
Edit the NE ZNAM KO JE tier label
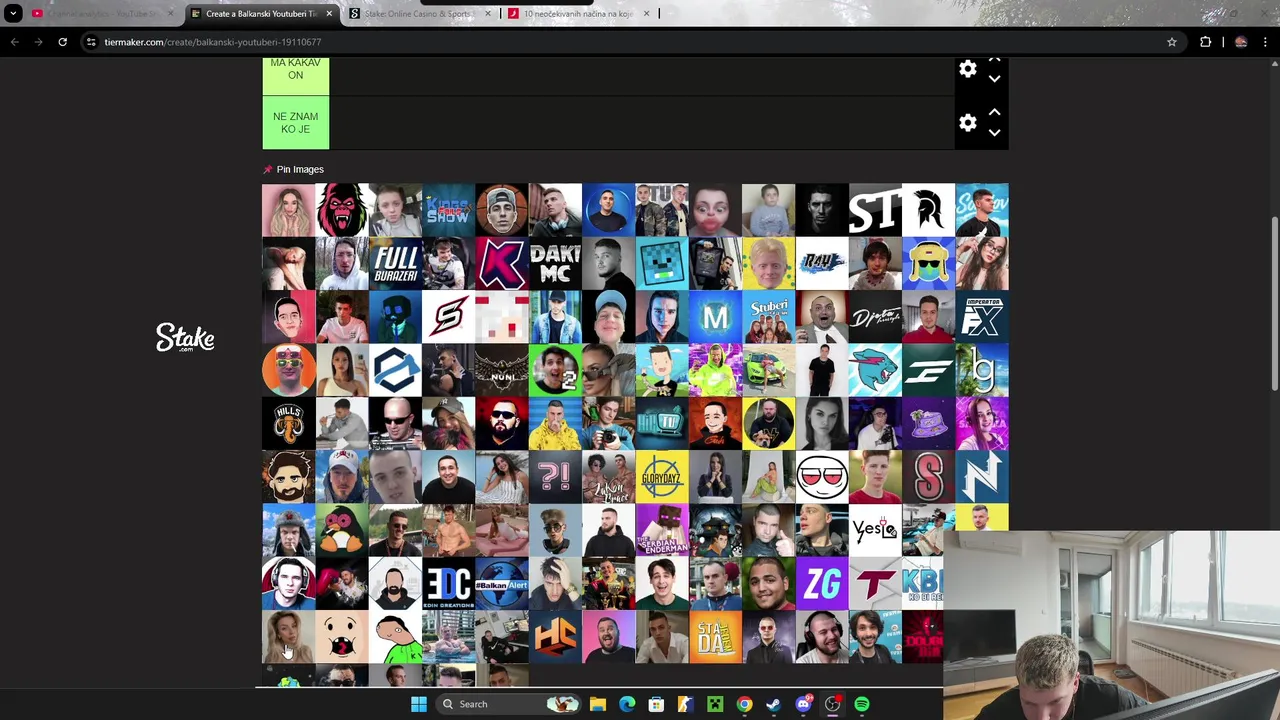[x=295, y=123]
